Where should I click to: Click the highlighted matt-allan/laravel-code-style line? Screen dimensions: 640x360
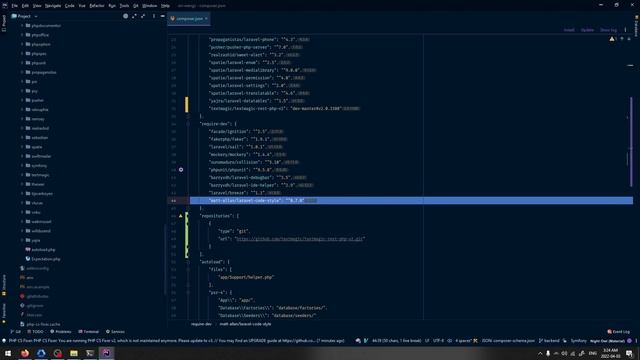pos(411,200)
